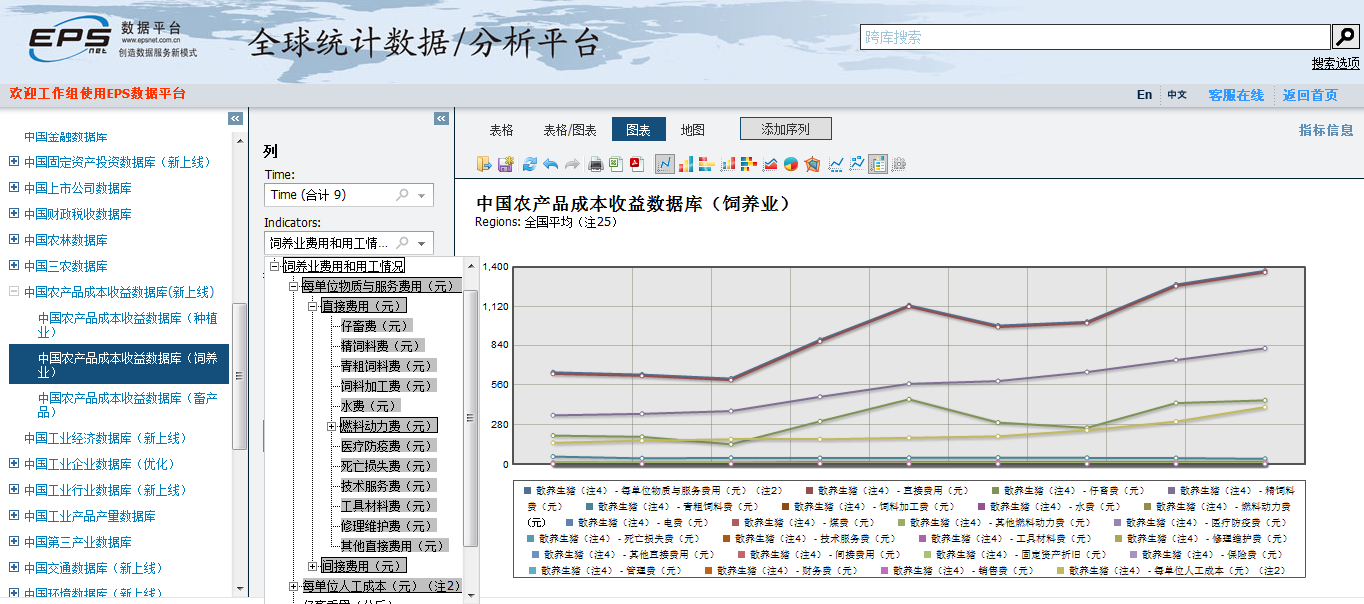Expand 中国工业企业数据库（优化） node
Screen dimensions: 1364x604
pos(13,463)
